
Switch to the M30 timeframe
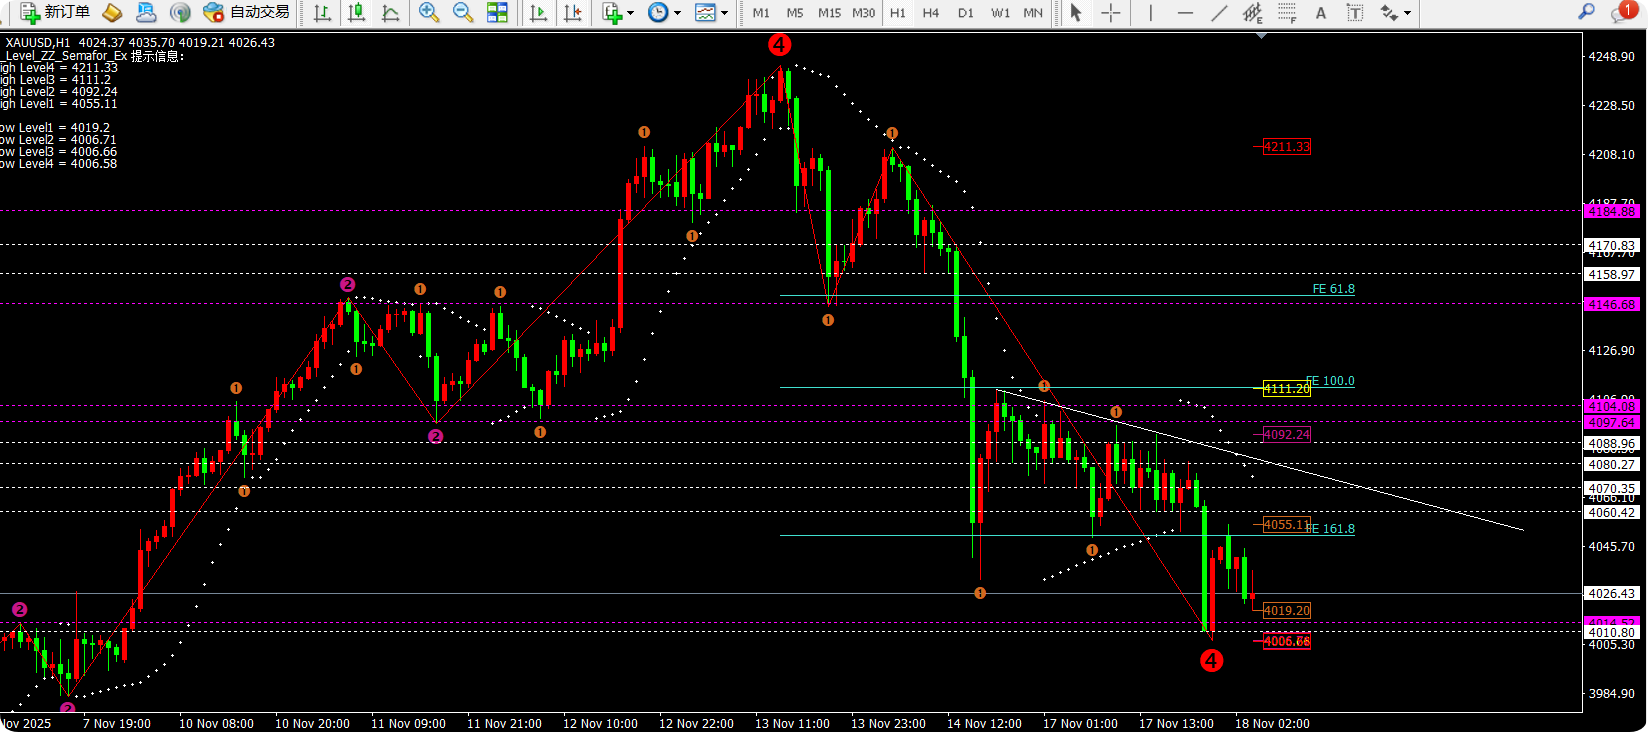click(863, 13)
